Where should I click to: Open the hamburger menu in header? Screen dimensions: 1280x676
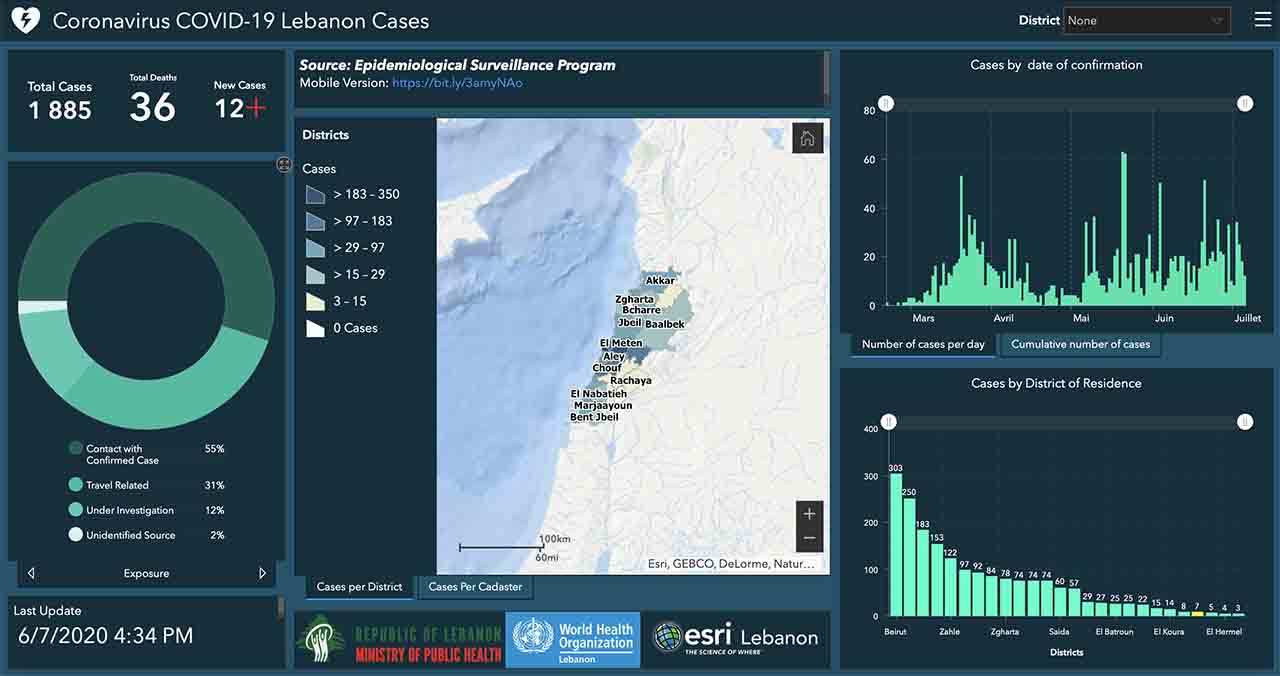(x=1262, y=20)
